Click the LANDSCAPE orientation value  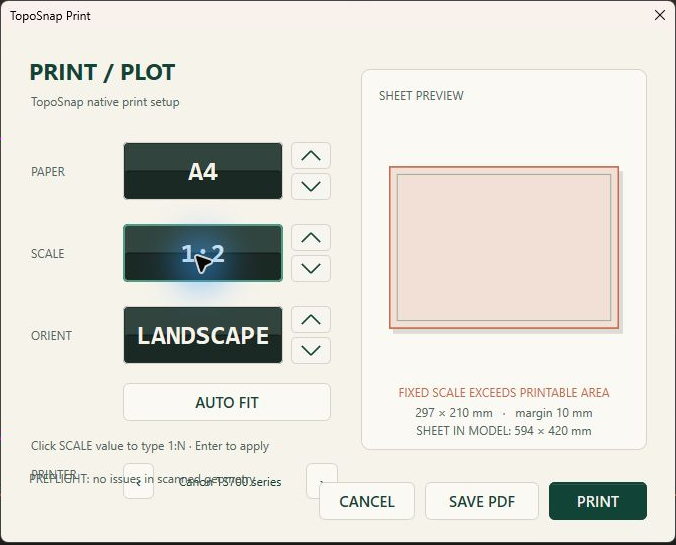pos(203,335)
